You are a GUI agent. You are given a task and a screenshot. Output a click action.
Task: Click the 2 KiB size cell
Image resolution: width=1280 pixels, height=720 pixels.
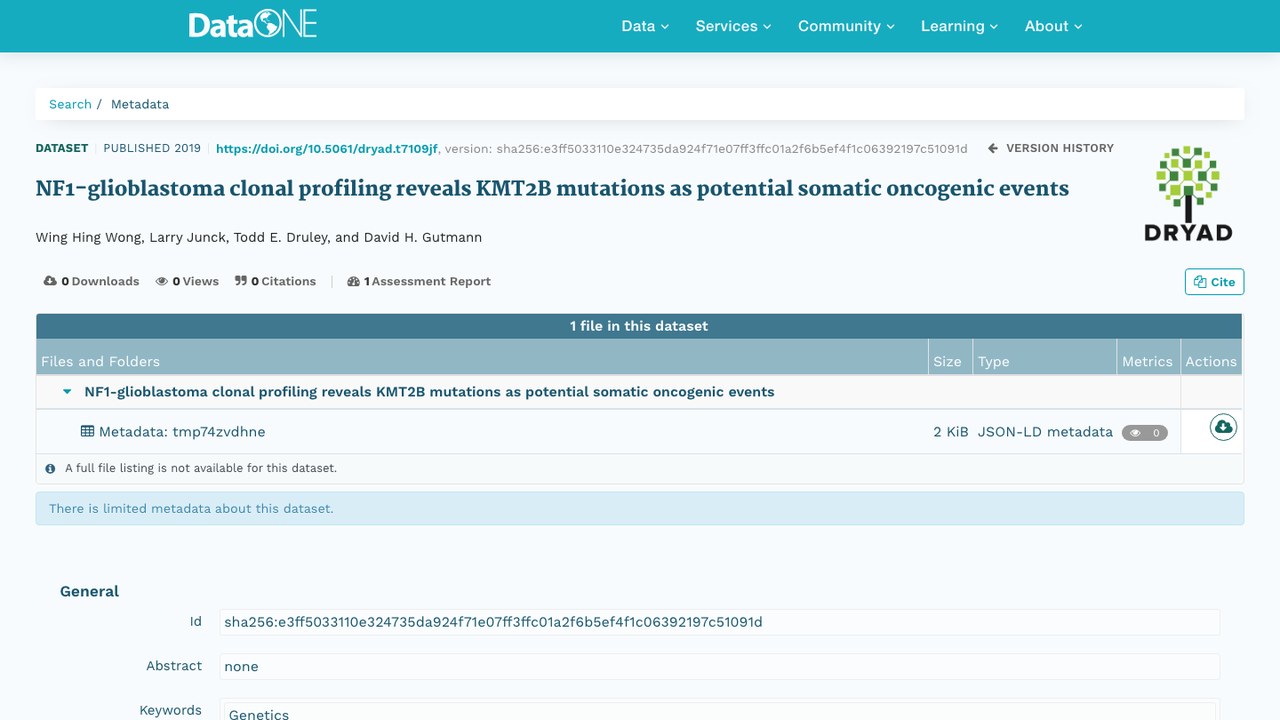[951, 432]
